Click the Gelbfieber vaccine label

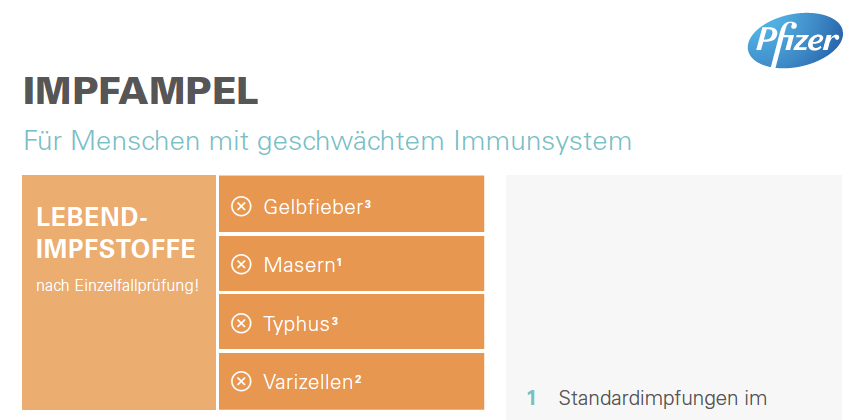313,207
